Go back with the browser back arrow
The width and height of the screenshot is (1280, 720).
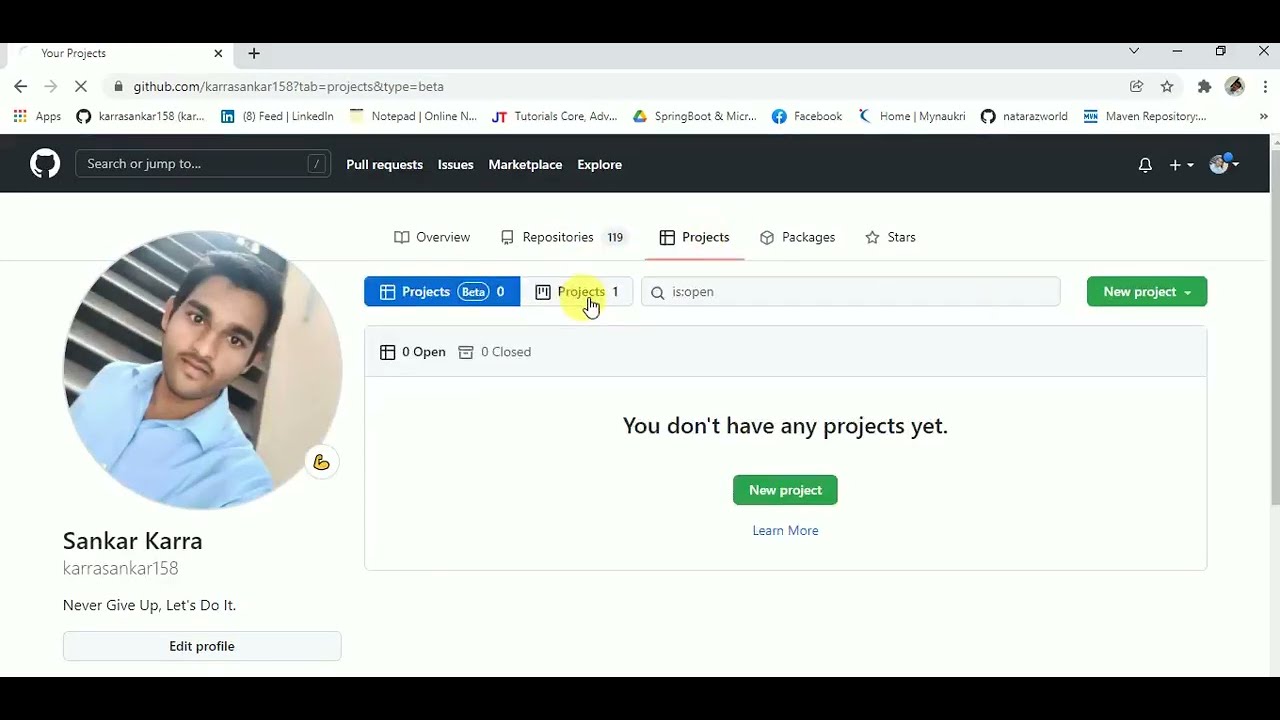point(21,86)
